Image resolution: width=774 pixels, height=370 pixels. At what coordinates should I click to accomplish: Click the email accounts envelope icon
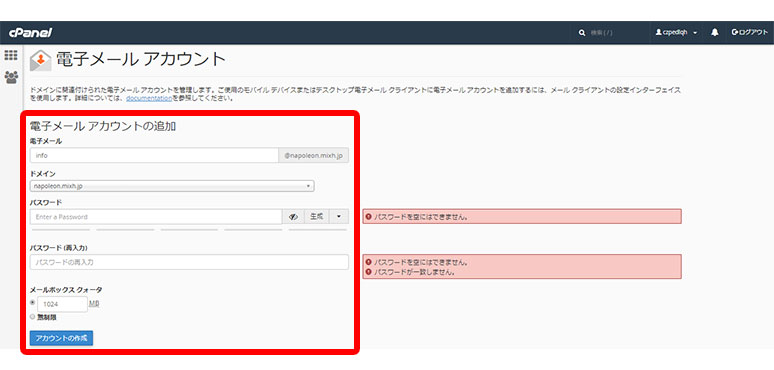coord(40,61)
